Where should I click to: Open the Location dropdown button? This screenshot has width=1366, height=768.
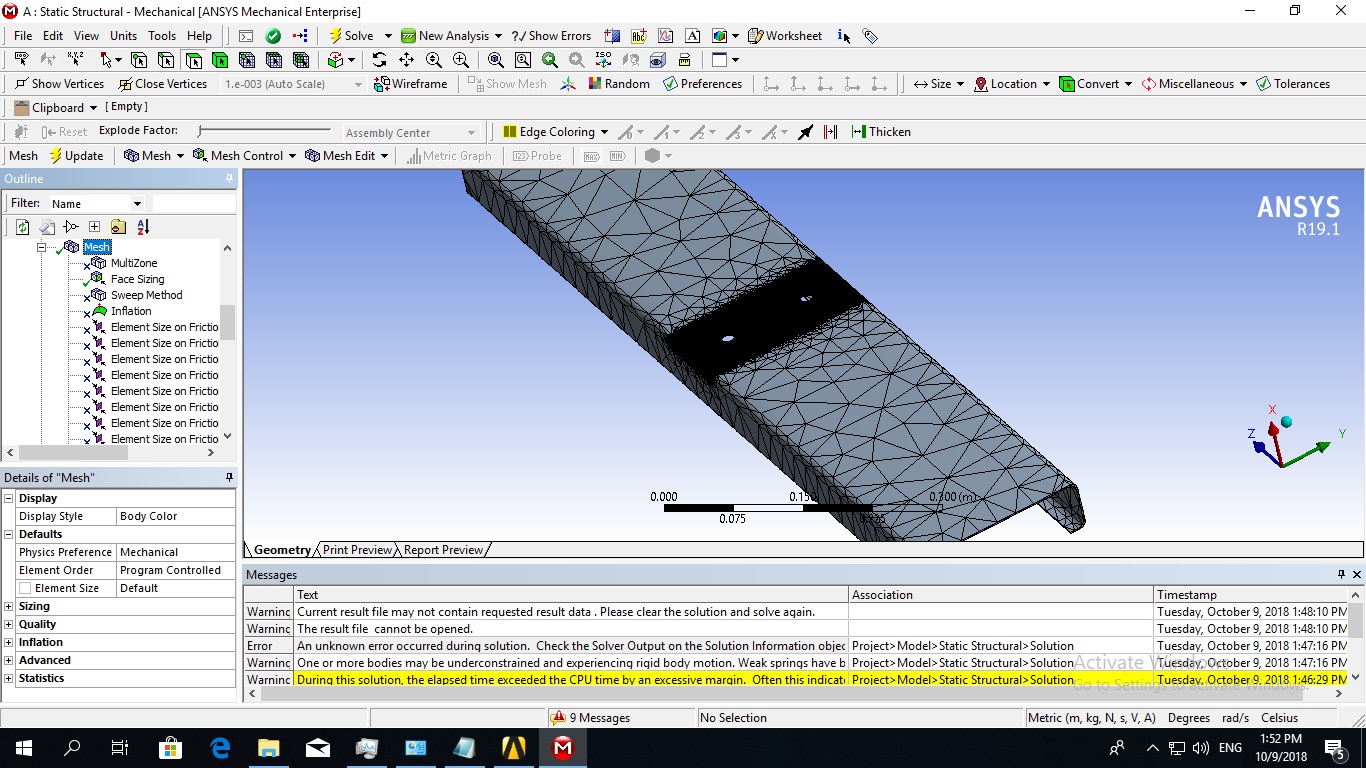pos(1012,84)
